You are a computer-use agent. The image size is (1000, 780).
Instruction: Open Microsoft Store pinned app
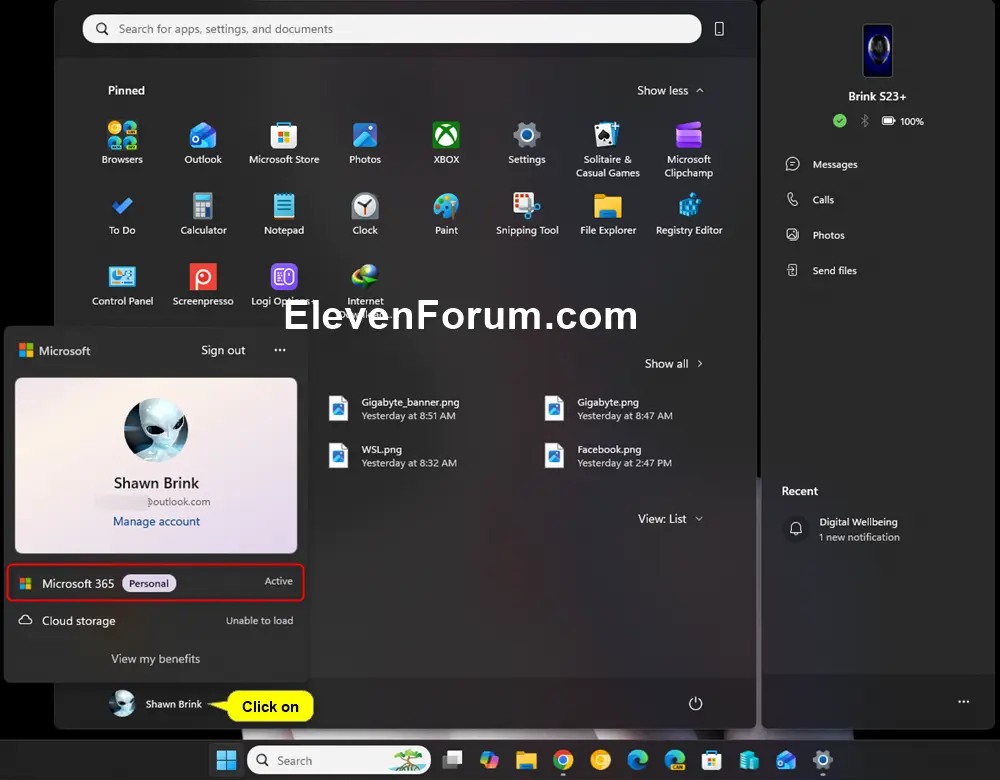point(284,142)
